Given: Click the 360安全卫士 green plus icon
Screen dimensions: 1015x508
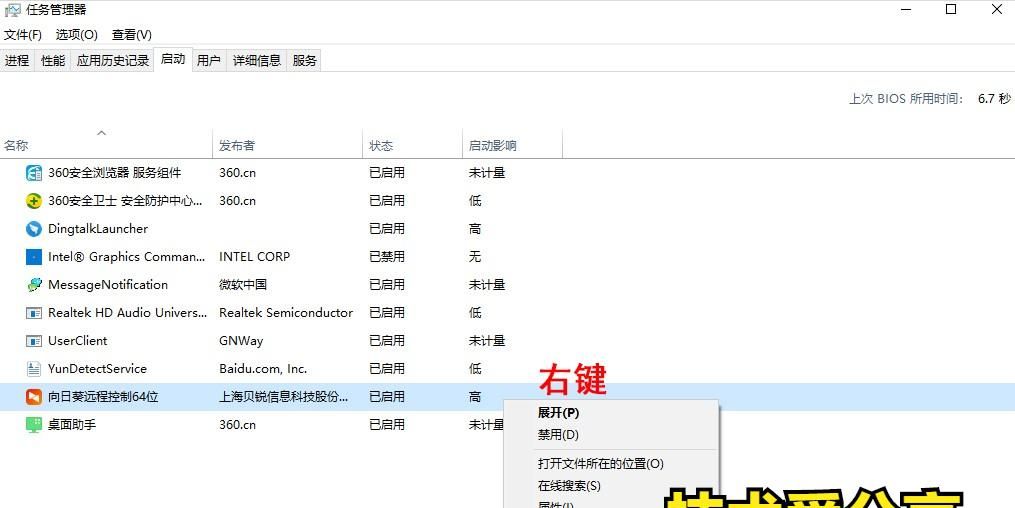Looking at the screenshot, I should [34, 201].
